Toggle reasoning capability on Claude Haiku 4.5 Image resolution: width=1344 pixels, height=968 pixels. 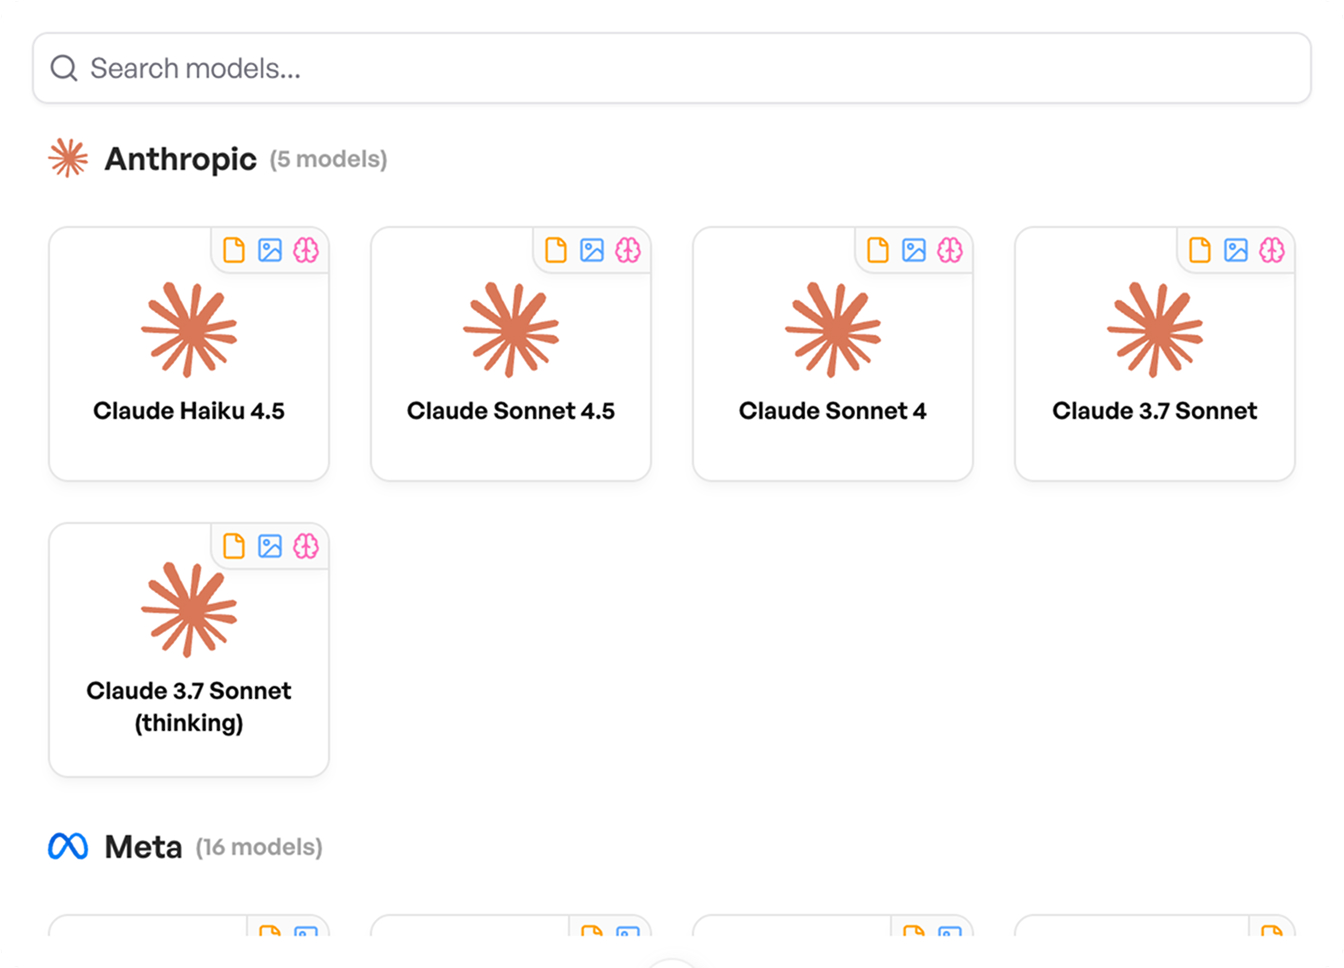click(308, 250)
